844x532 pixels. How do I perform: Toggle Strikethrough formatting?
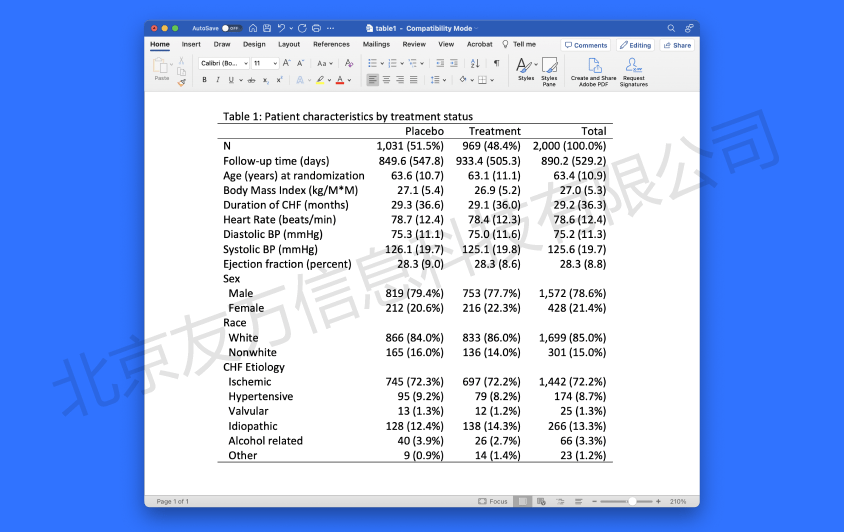(x=251, y=80)
